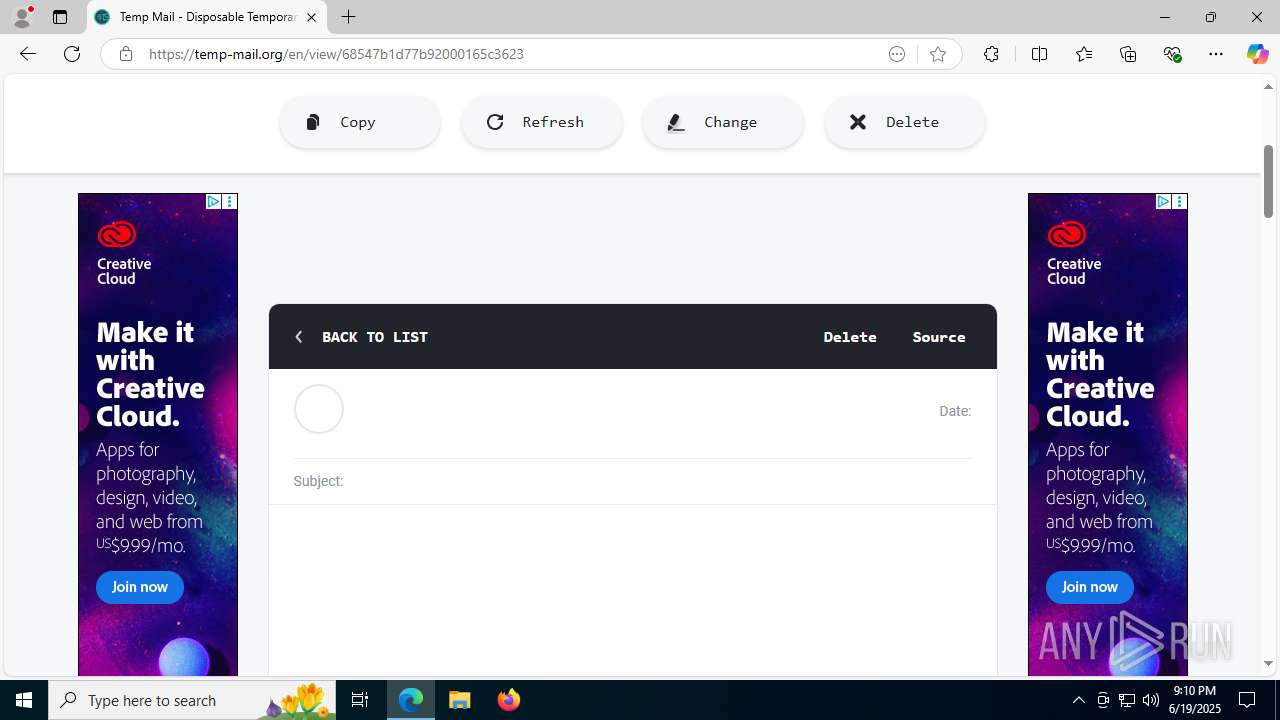Open tab actions menu icon
This screenshot has width=1280, height=720.
click(60, 17)
